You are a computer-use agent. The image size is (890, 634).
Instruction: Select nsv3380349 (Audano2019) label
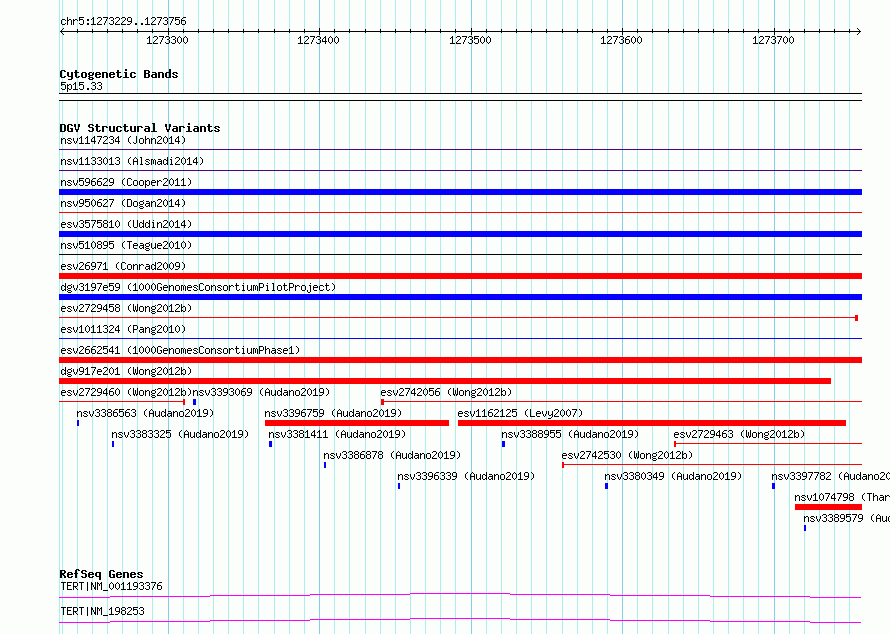click(673, 476)
